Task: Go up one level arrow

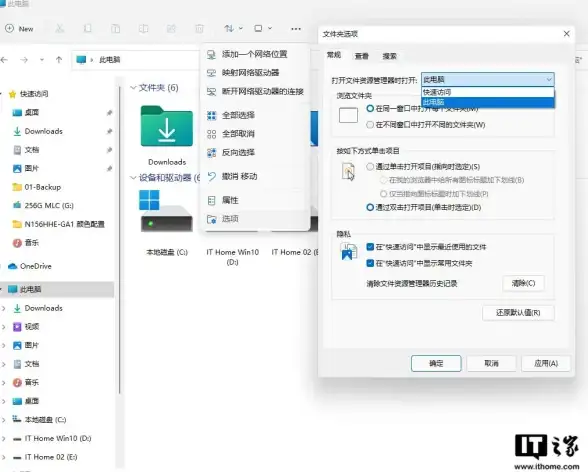Action: coord(59,60)
